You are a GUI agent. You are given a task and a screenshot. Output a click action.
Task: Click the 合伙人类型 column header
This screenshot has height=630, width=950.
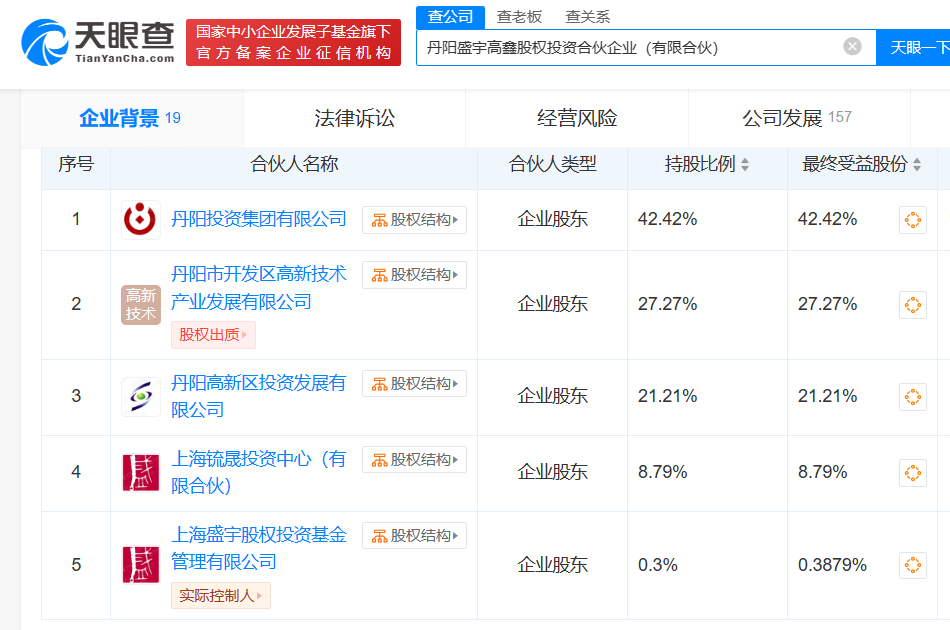(x=553, y=164)
